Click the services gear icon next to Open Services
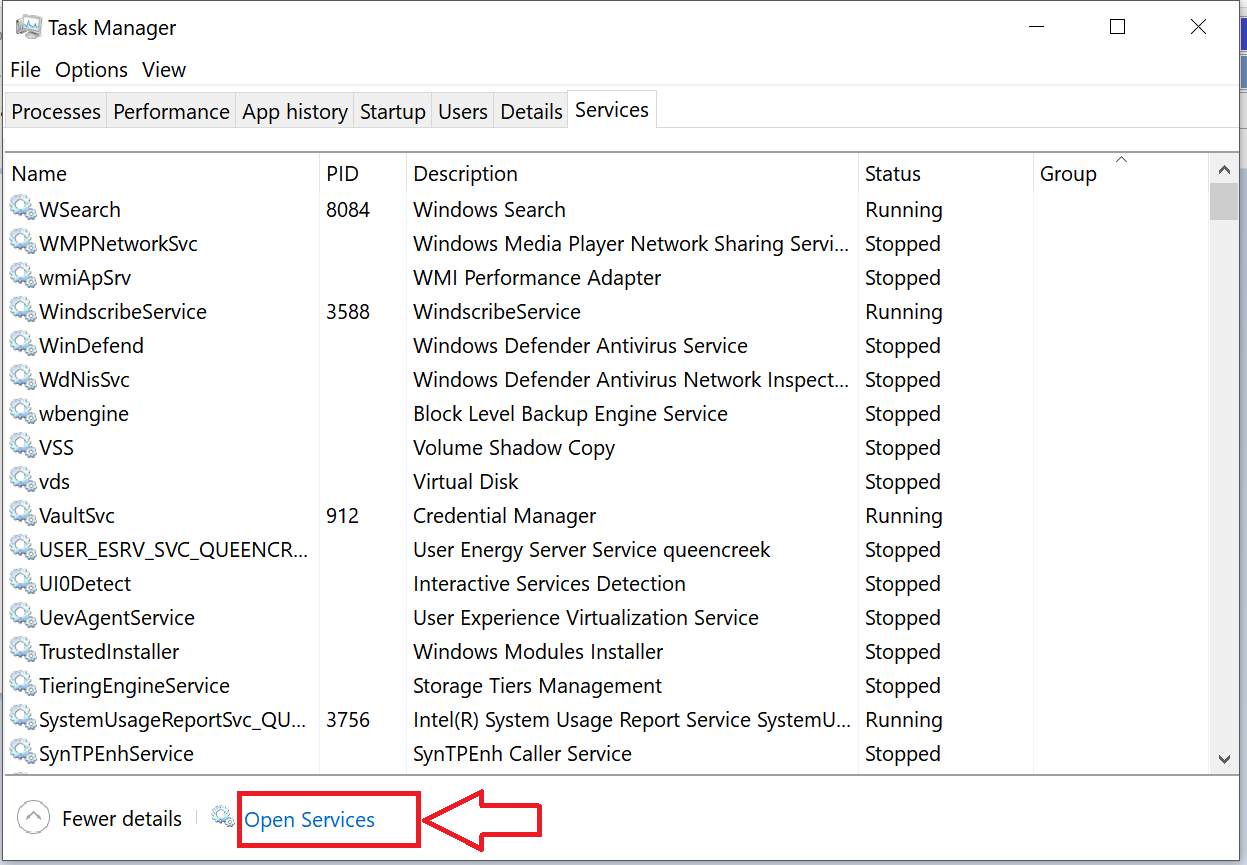This screenshot has width=1247, height=865. [223, 818]
